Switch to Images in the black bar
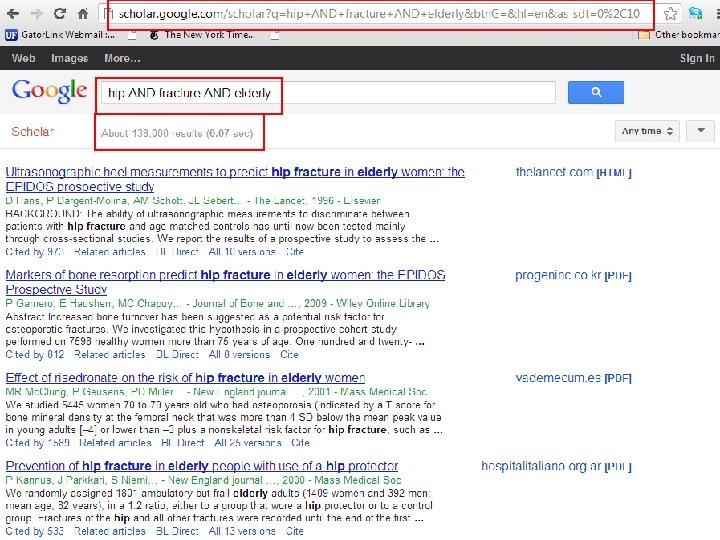 tap(69, 58)
